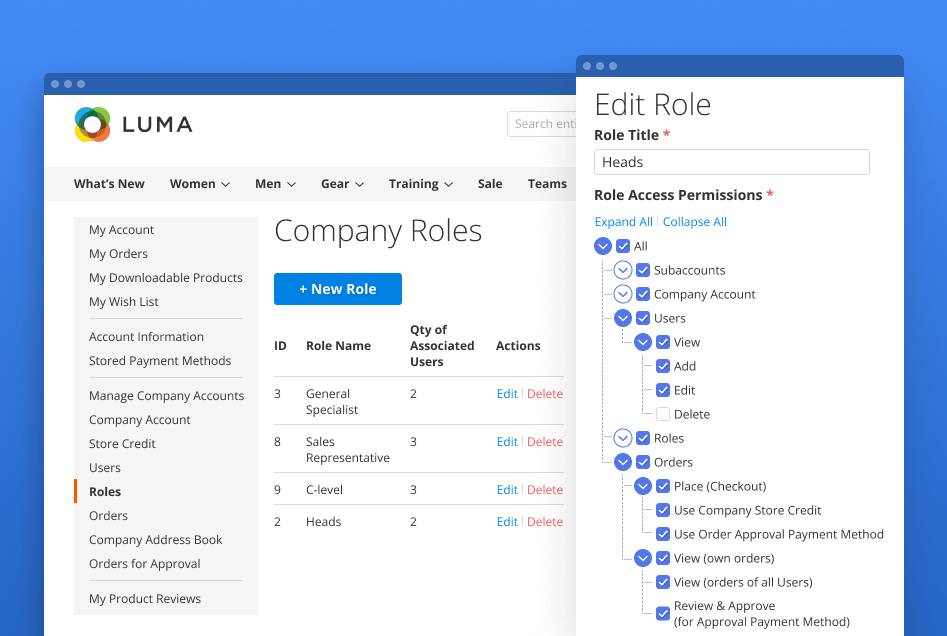Open the Sale menu
947x636 pixels.
coord(489,184)
